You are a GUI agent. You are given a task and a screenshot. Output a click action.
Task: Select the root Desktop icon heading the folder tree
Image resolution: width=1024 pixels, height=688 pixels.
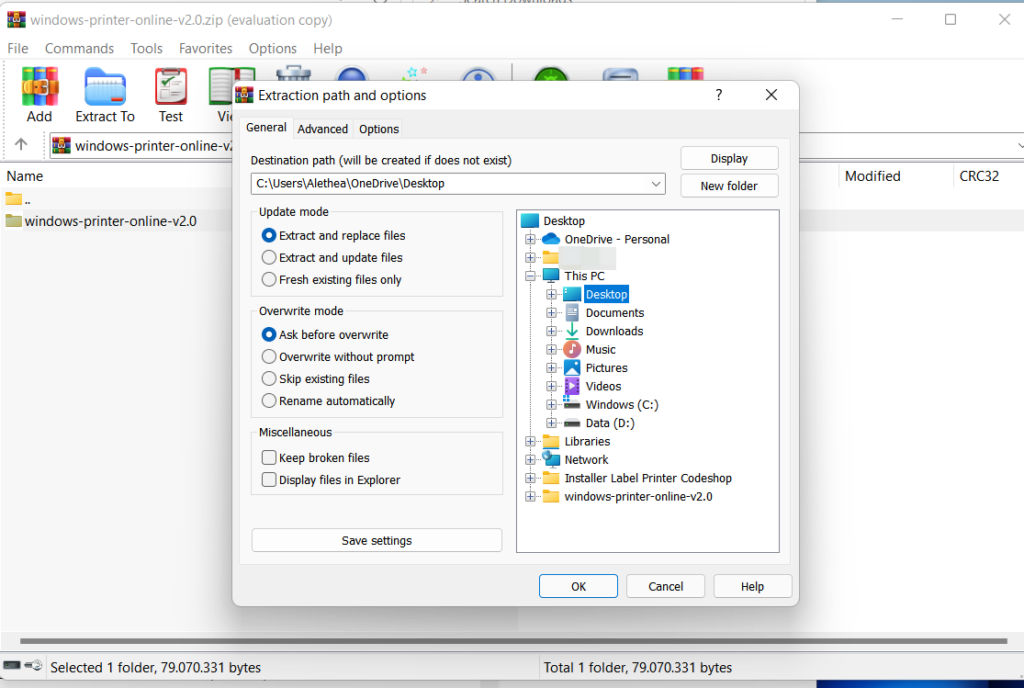pyautogui.click(x=530, y=221)
